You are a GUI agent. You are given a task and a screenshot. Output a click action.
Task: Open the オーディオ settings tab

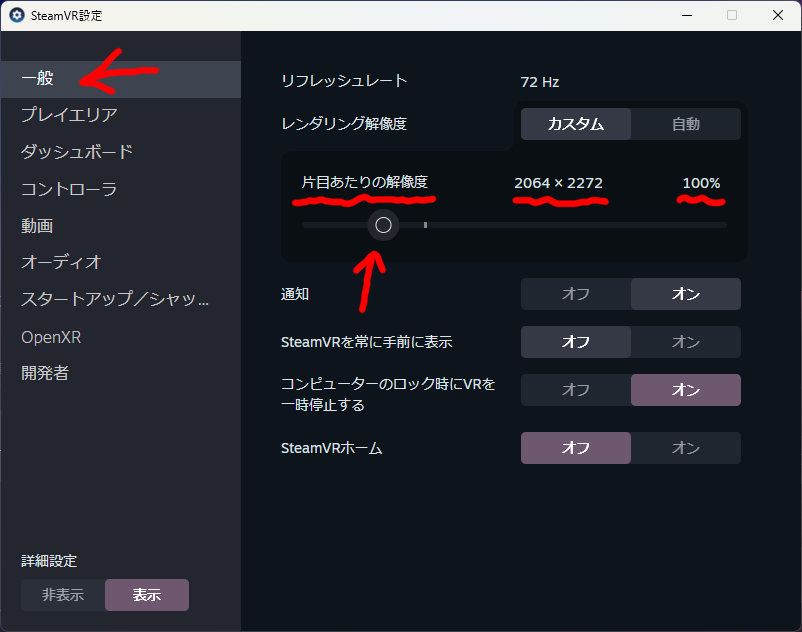[x=121, y=262]
